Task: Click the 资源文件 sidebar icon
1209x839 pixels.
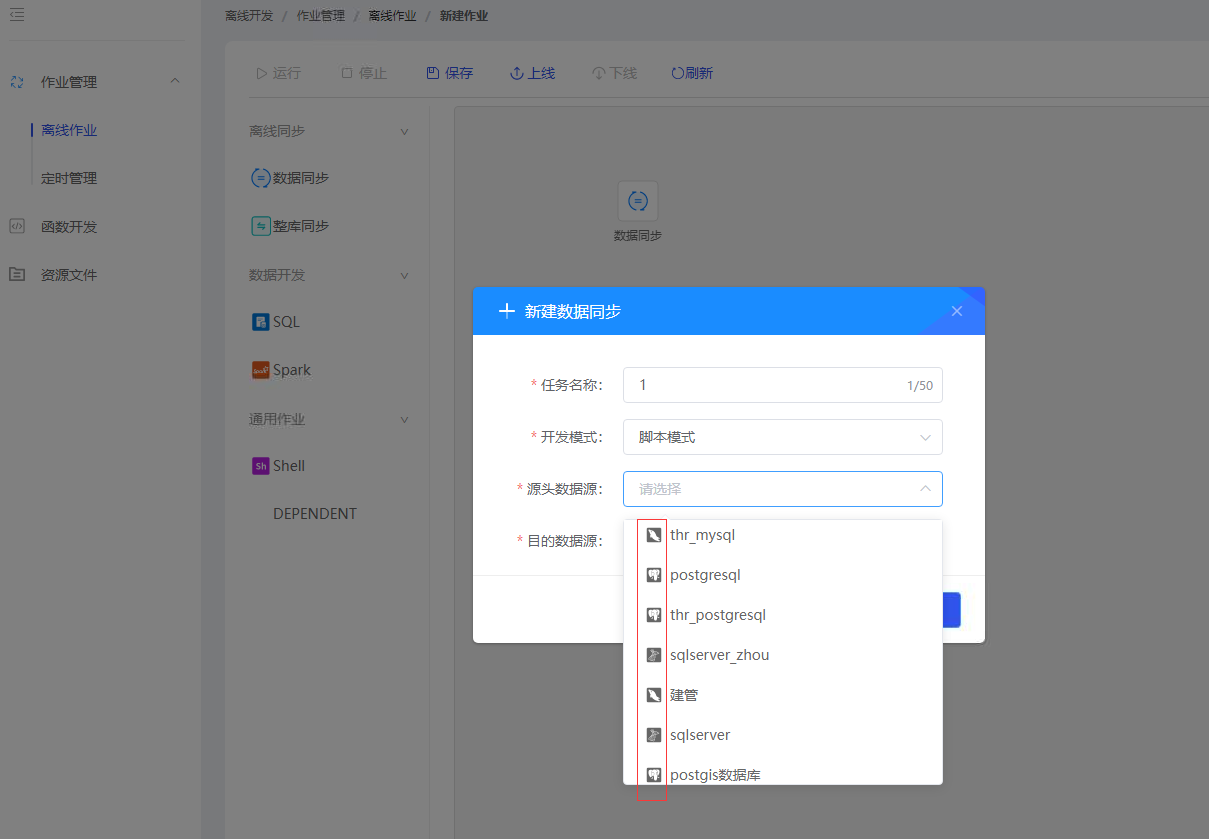Action: click(x=17, y=274)
